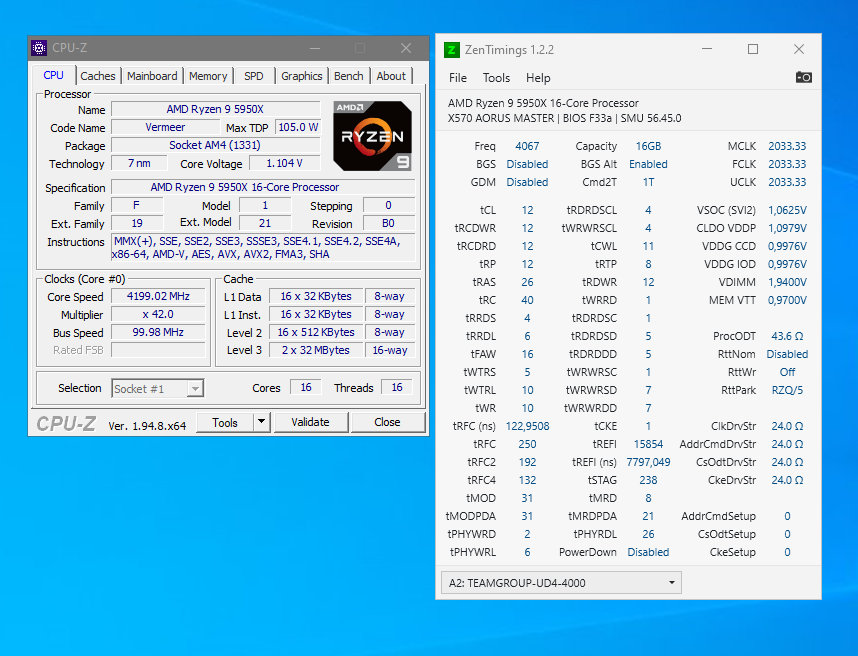Click the AMD Ryzen 9 logo image
Viewport: 858px width, 656px height.
pos(373,136)
